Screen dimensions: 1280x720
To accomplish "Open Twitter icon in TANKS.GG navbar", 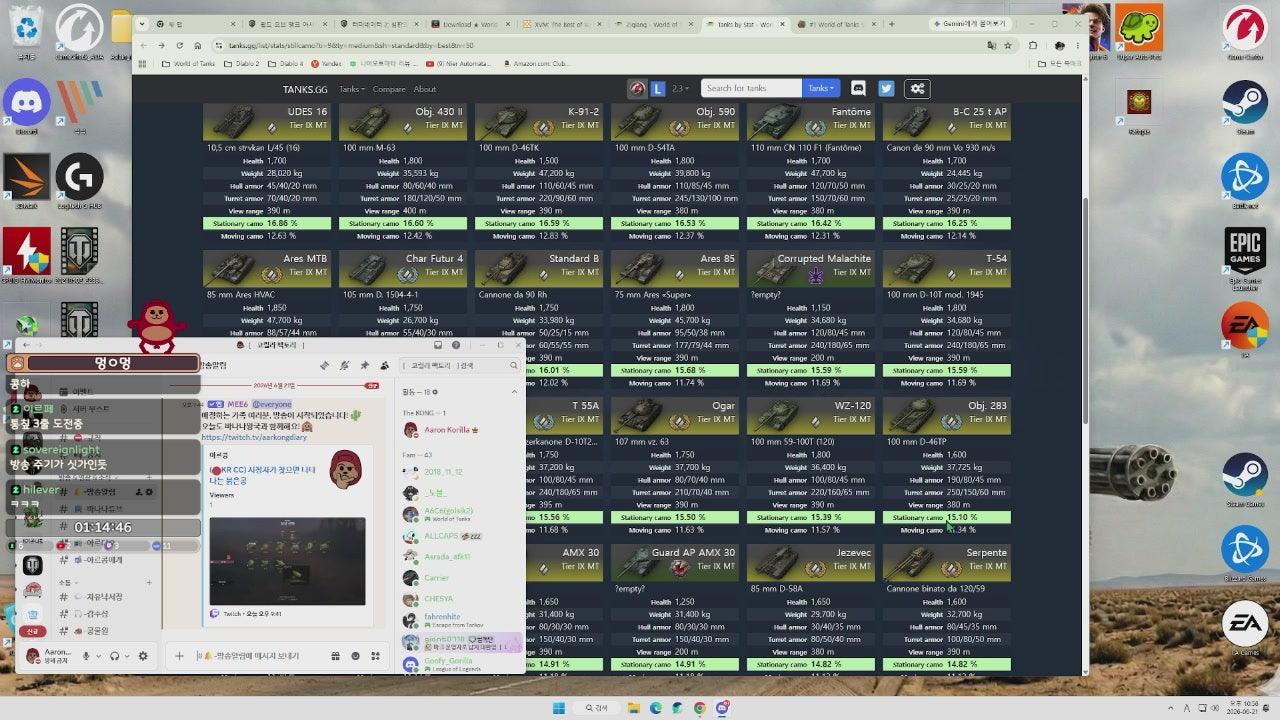I will pos(886,88).
